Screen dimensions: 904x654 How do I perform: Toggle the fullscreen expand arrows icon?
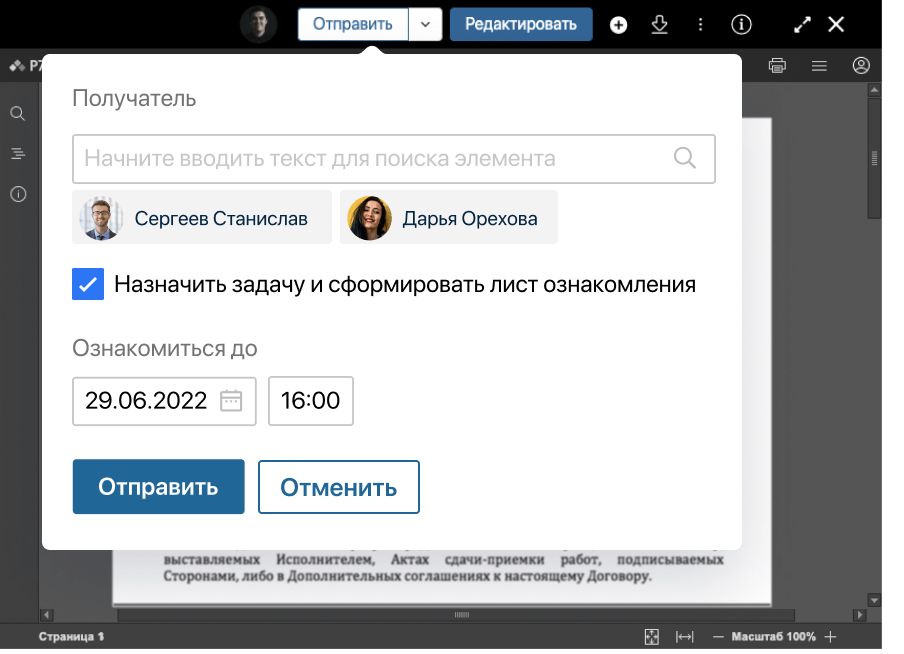point(802,24)
